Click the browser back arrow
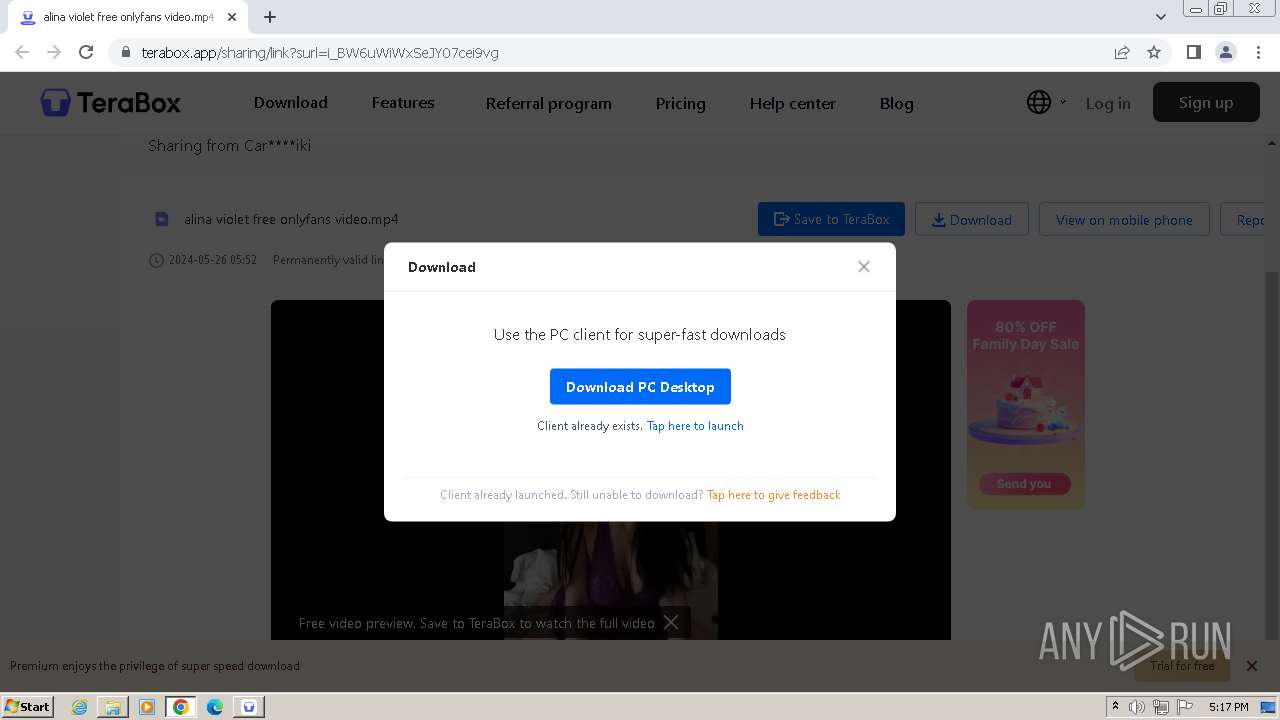 point(22,52)
